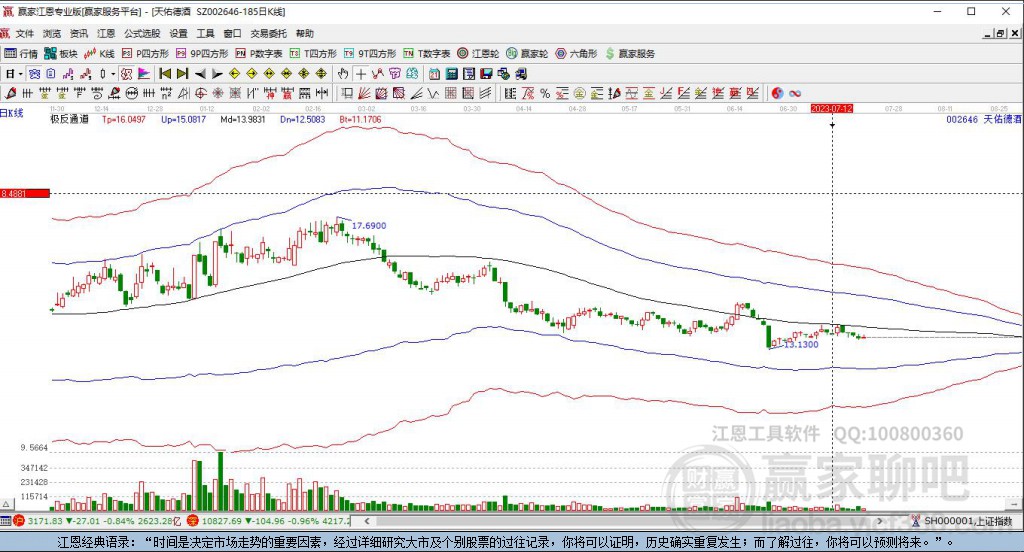Image resolution: width=1024 pixels, height=552 pixels.
Task: Open the 六角形 hexagon tool
Action: tap(576, 54)
